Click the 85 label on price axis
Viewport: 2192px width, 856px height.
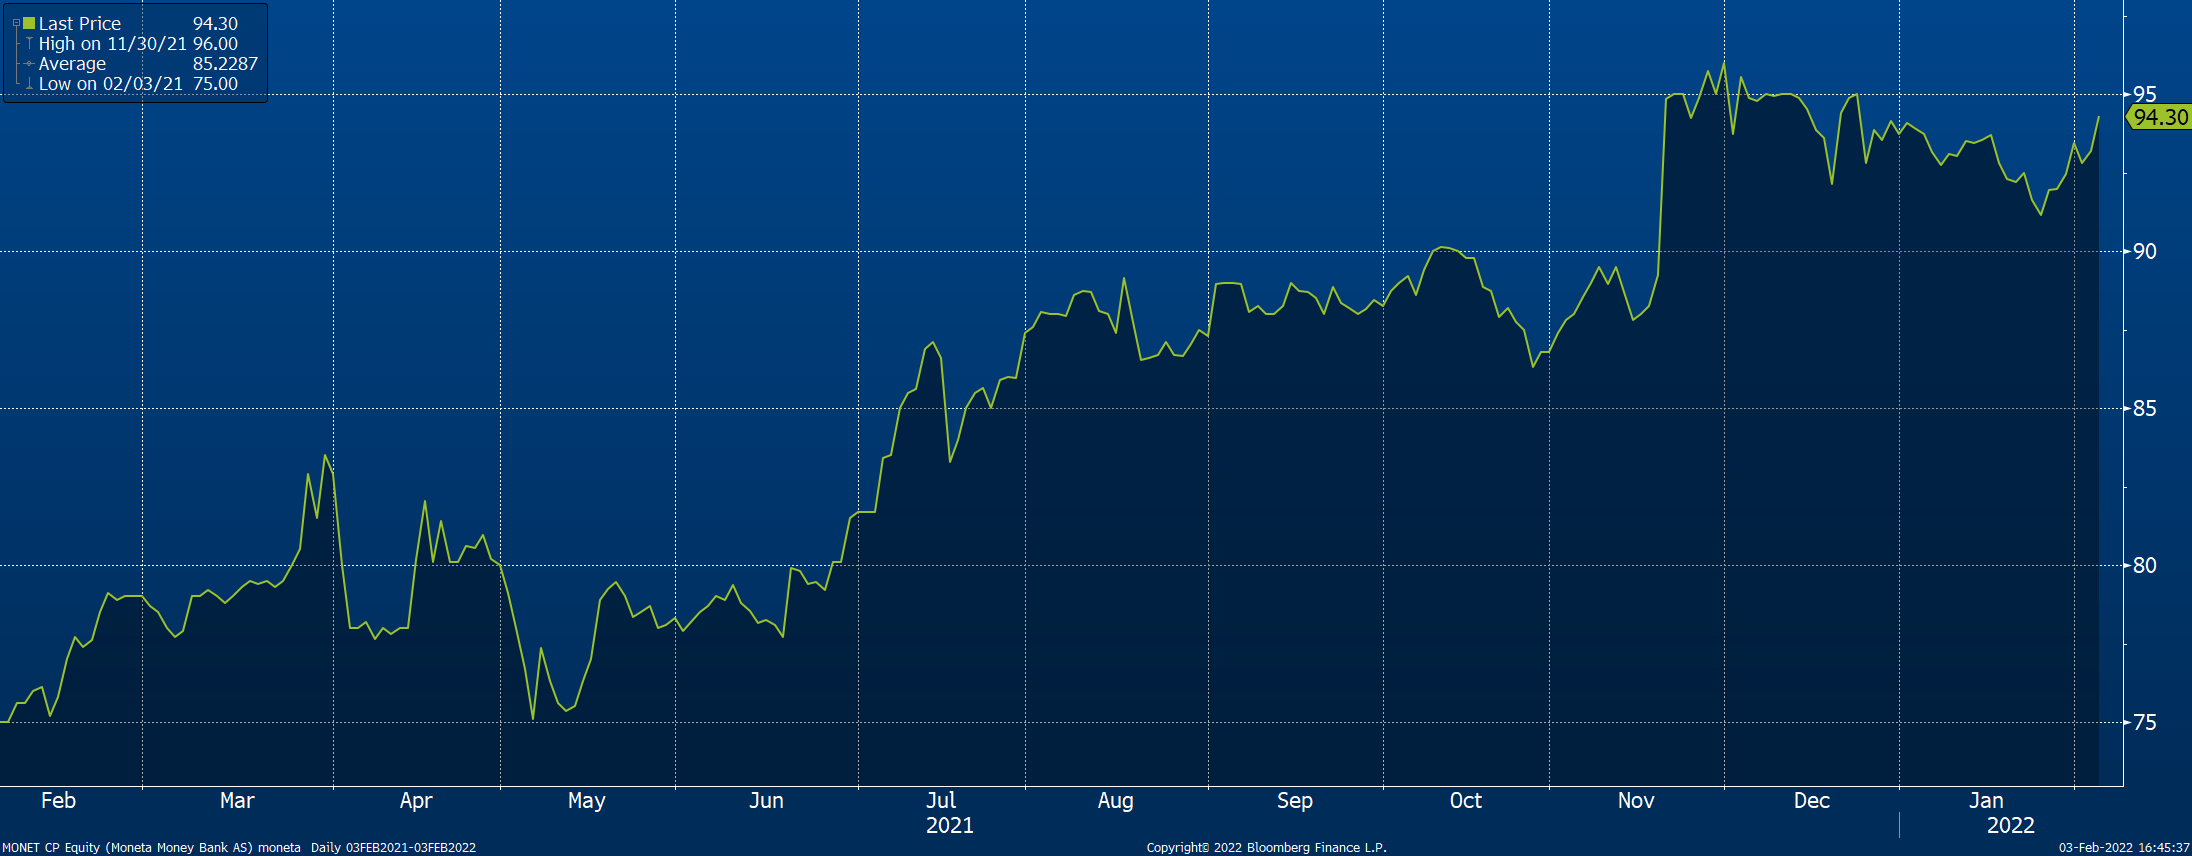pyautogui.click(x=2145, y=409)
